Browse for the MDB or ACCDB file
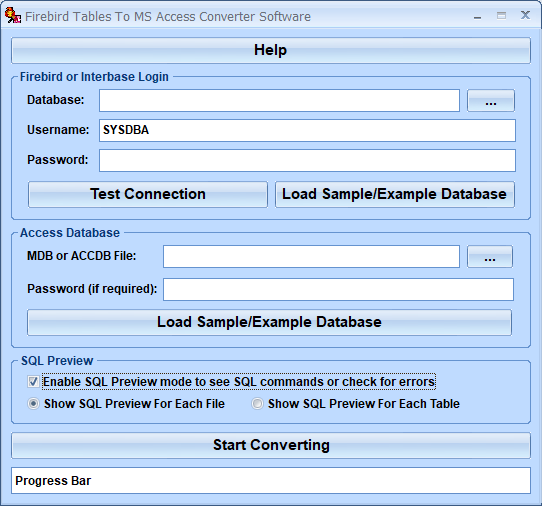This screenshot has height=506, width=542. pos(490,256)
